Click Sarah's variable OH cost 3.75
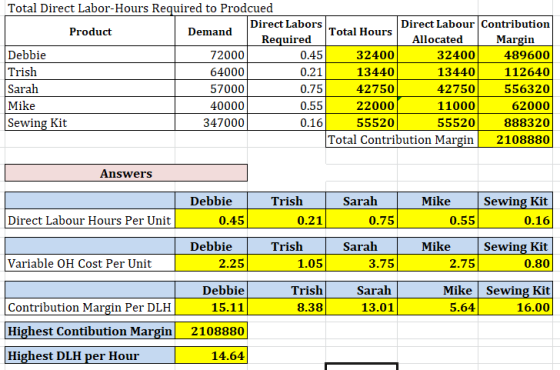 pyautogui.click(x=361, y=263)
